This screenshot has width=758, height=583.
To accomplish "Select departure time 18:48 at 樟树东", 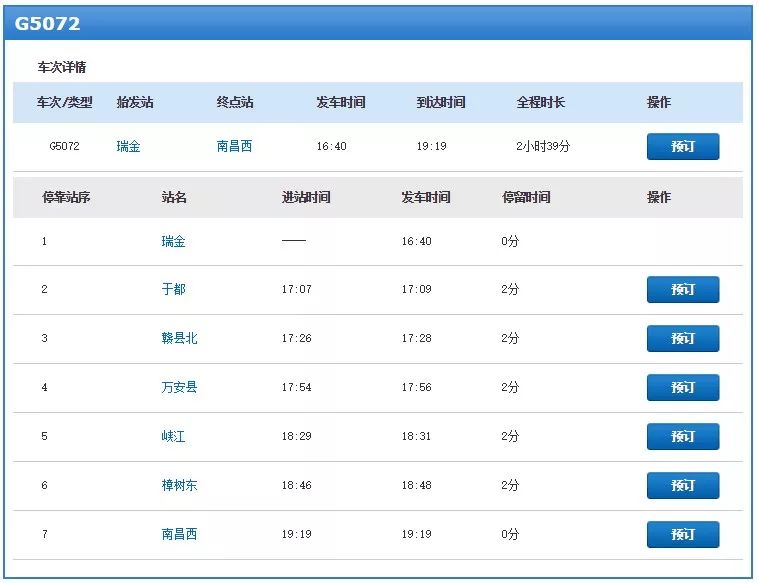I will coord(416,485).
